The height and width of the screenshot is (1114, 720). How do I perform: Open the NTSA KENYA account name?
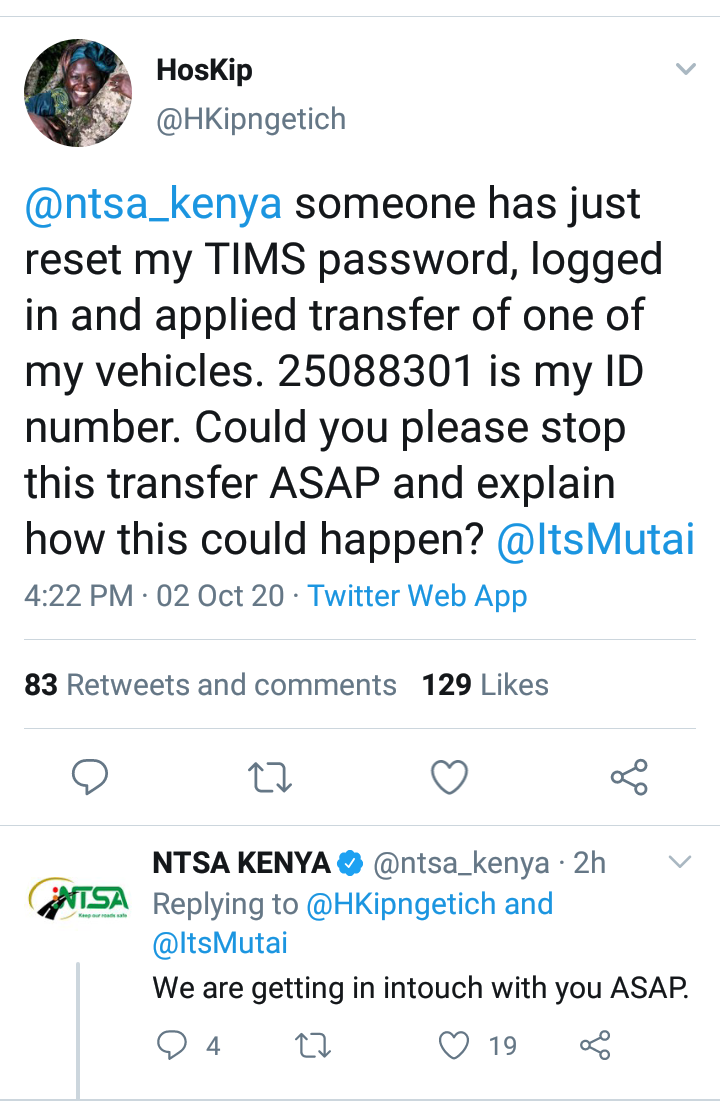coord(242,863)
